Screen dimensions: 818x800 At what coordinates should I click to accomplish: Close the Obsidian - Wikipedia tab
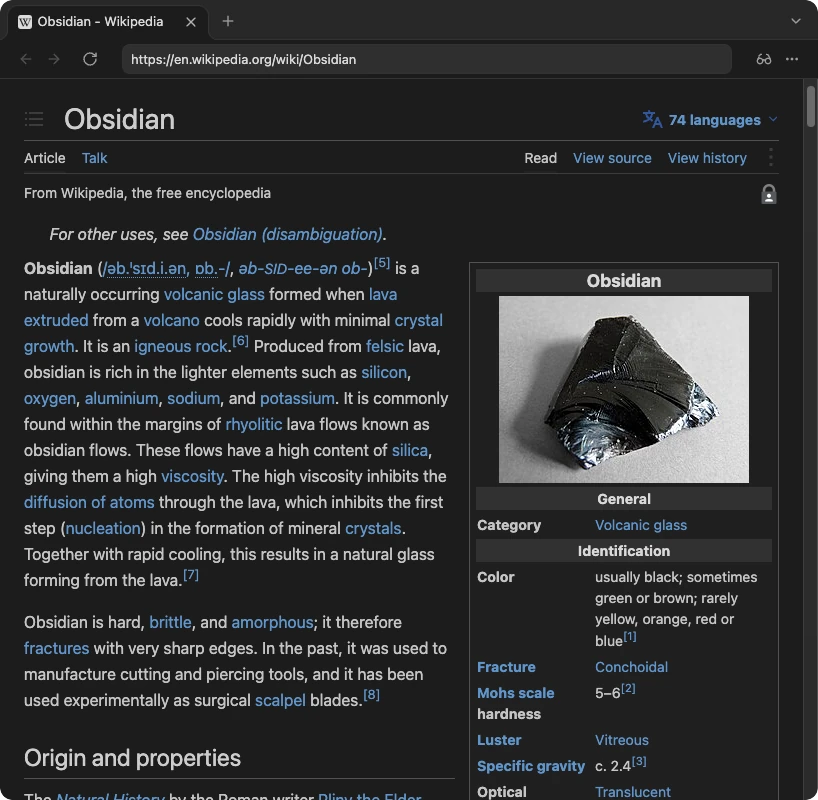pyautogui.click(x=191, y=22)
